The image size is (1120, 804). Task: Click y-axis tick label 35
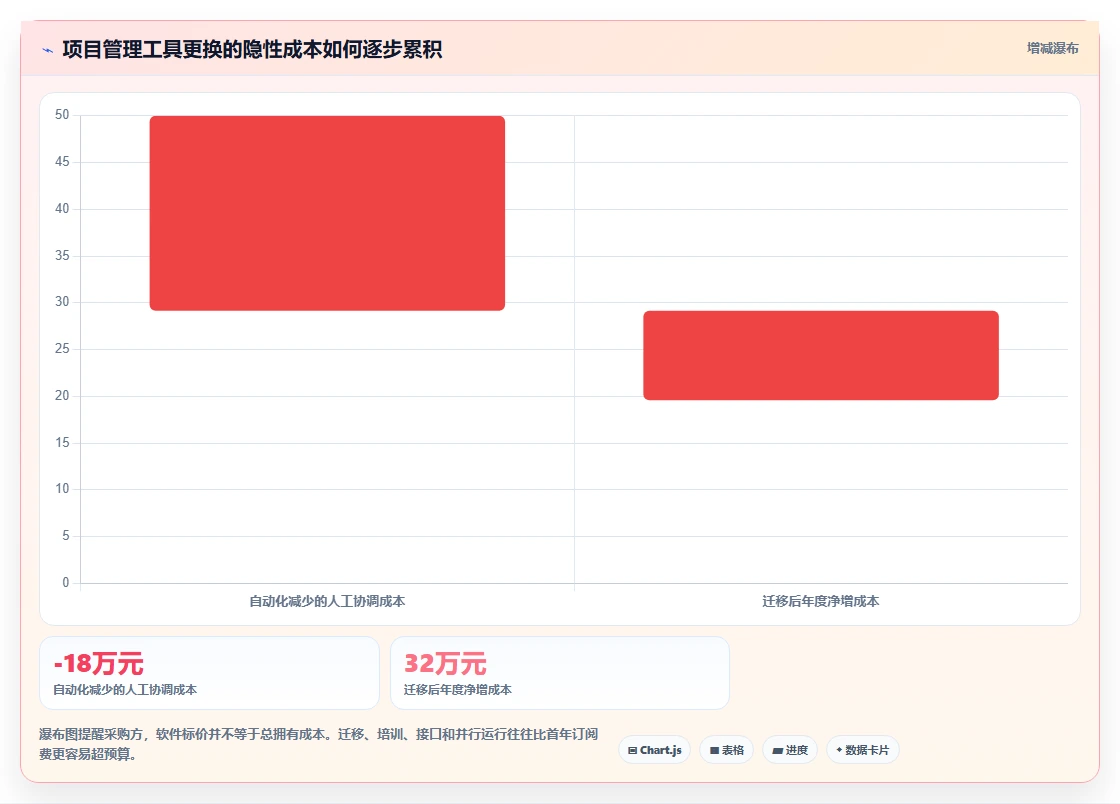tap(62, 256)
